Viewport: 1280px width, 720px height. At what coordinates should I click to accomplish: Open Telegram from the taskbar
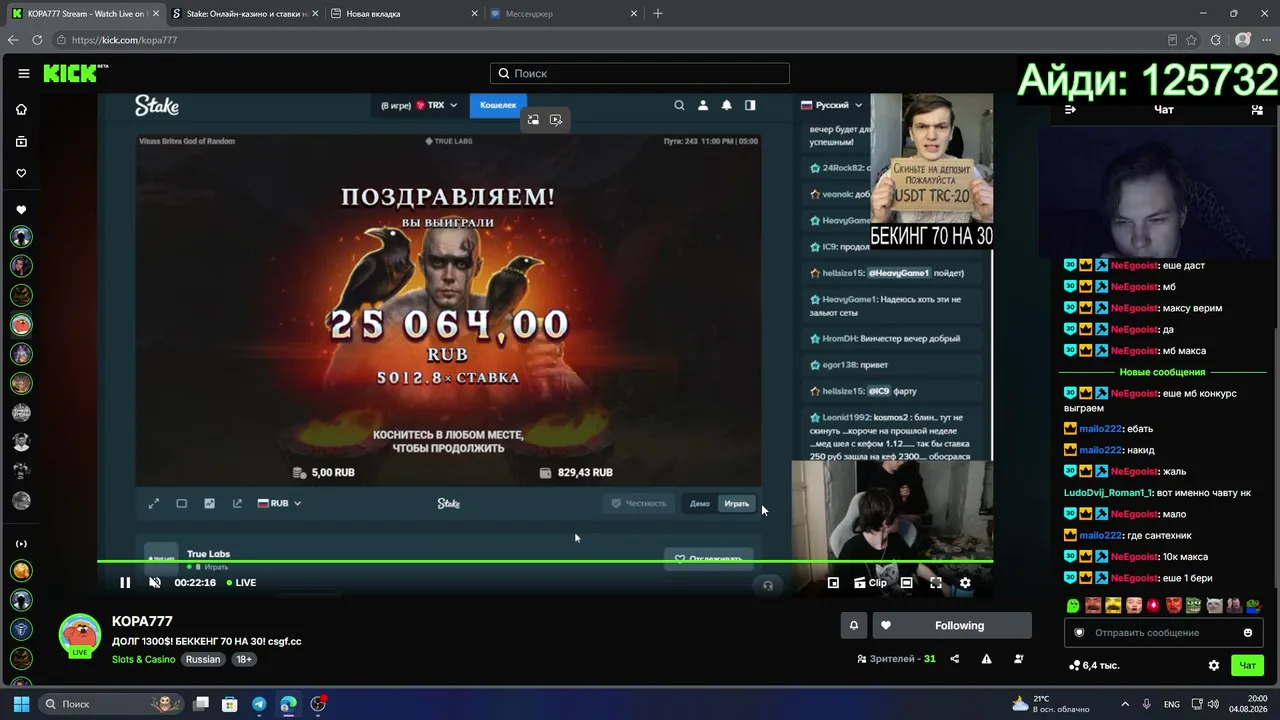tap(259, 704)
